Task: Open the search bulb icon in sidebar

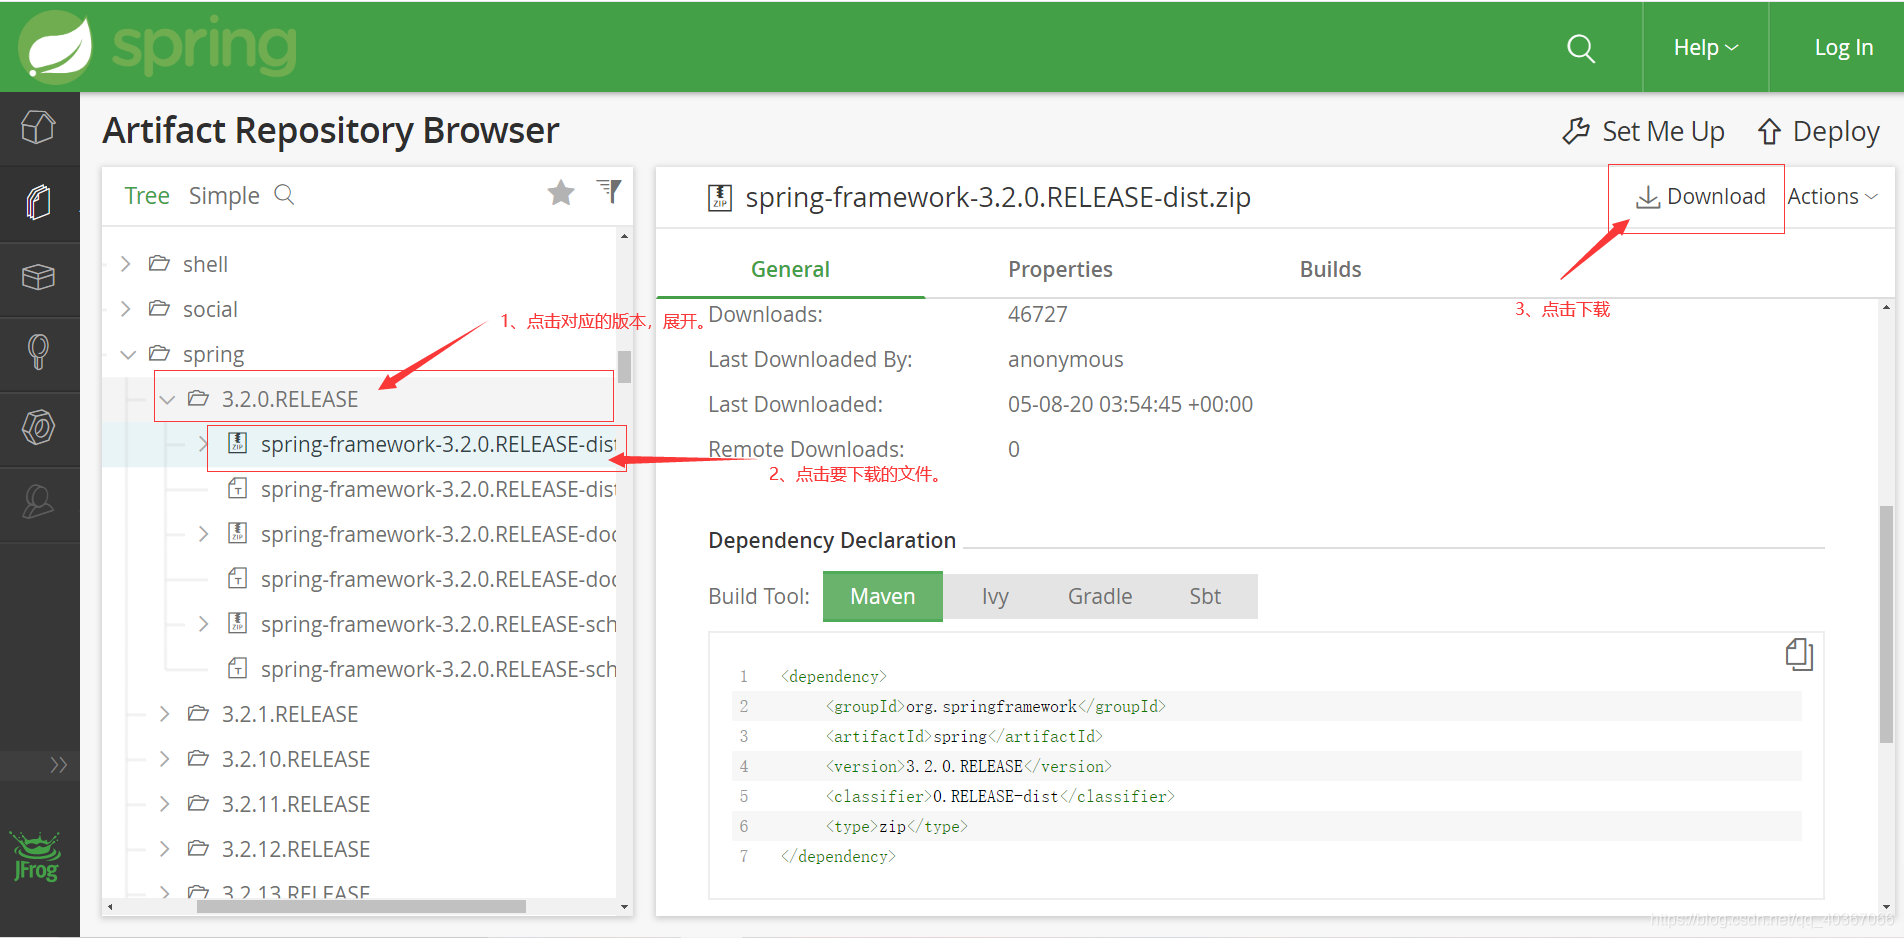Action: pyautogui.click(x=39, y=352)
